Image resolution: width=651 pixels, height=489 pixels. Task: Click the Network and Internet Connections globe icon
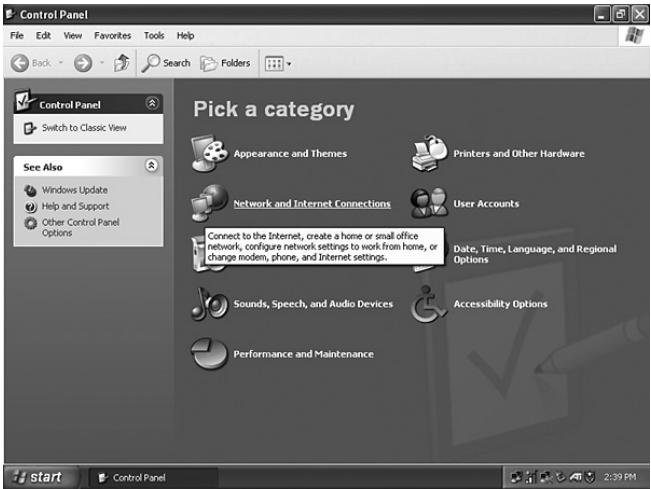[209, 203]
